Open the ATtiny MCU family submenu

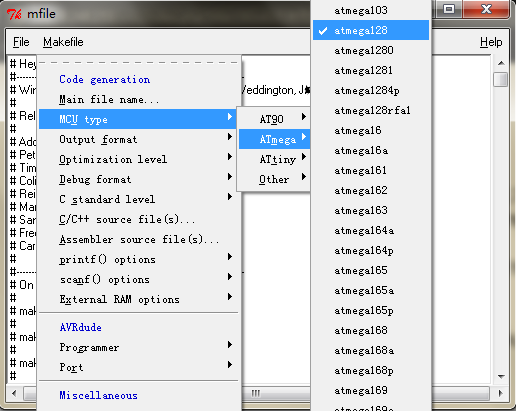(275, 159)
